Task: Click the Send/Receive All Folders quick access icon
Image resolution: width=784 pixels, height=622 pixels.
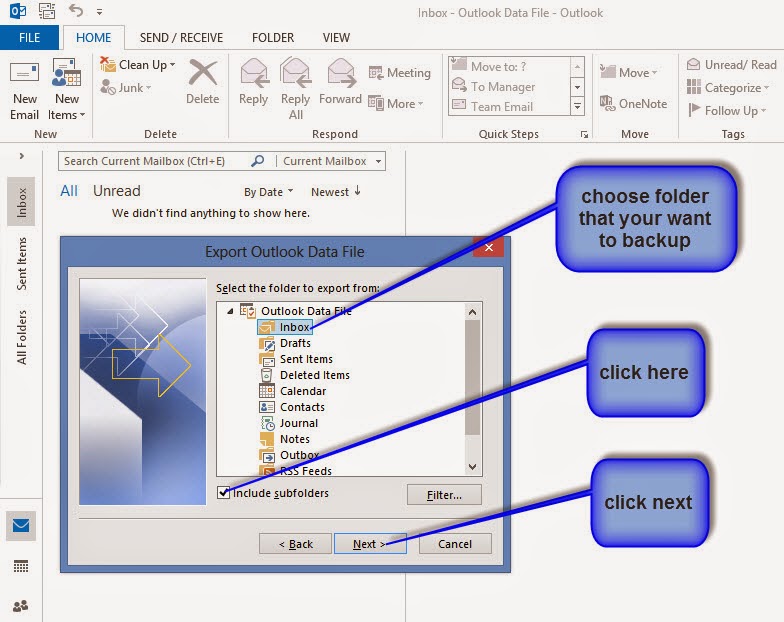Action: (47, 10)
